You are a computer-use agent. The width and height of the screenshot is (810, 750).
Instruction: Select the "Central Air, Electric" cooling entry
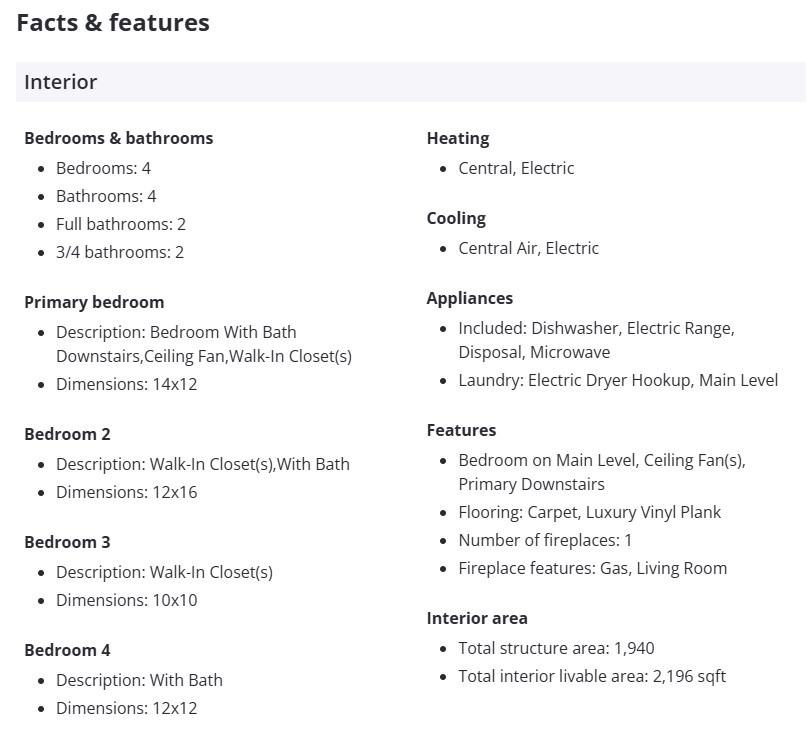click(528, 248)
